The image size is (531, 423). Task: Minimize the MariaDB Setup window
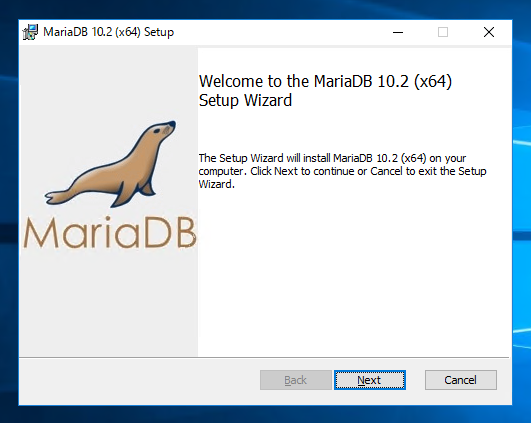click(398, 33)
